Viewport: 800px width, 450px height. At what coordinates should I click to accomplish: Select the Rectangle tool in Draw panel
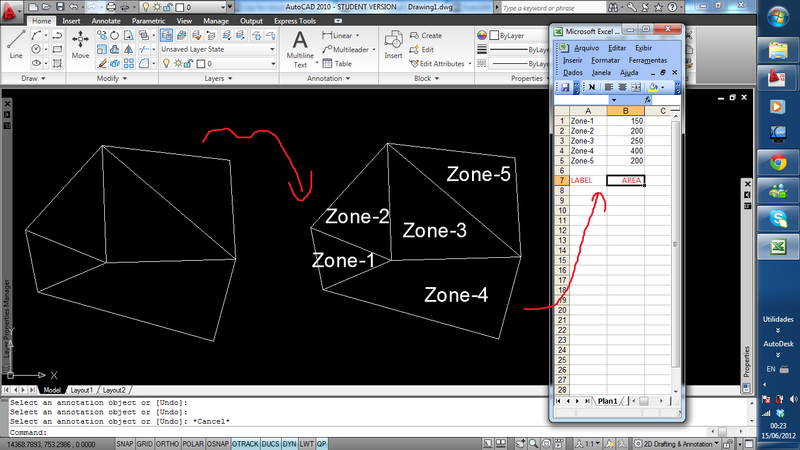[57, 49]
